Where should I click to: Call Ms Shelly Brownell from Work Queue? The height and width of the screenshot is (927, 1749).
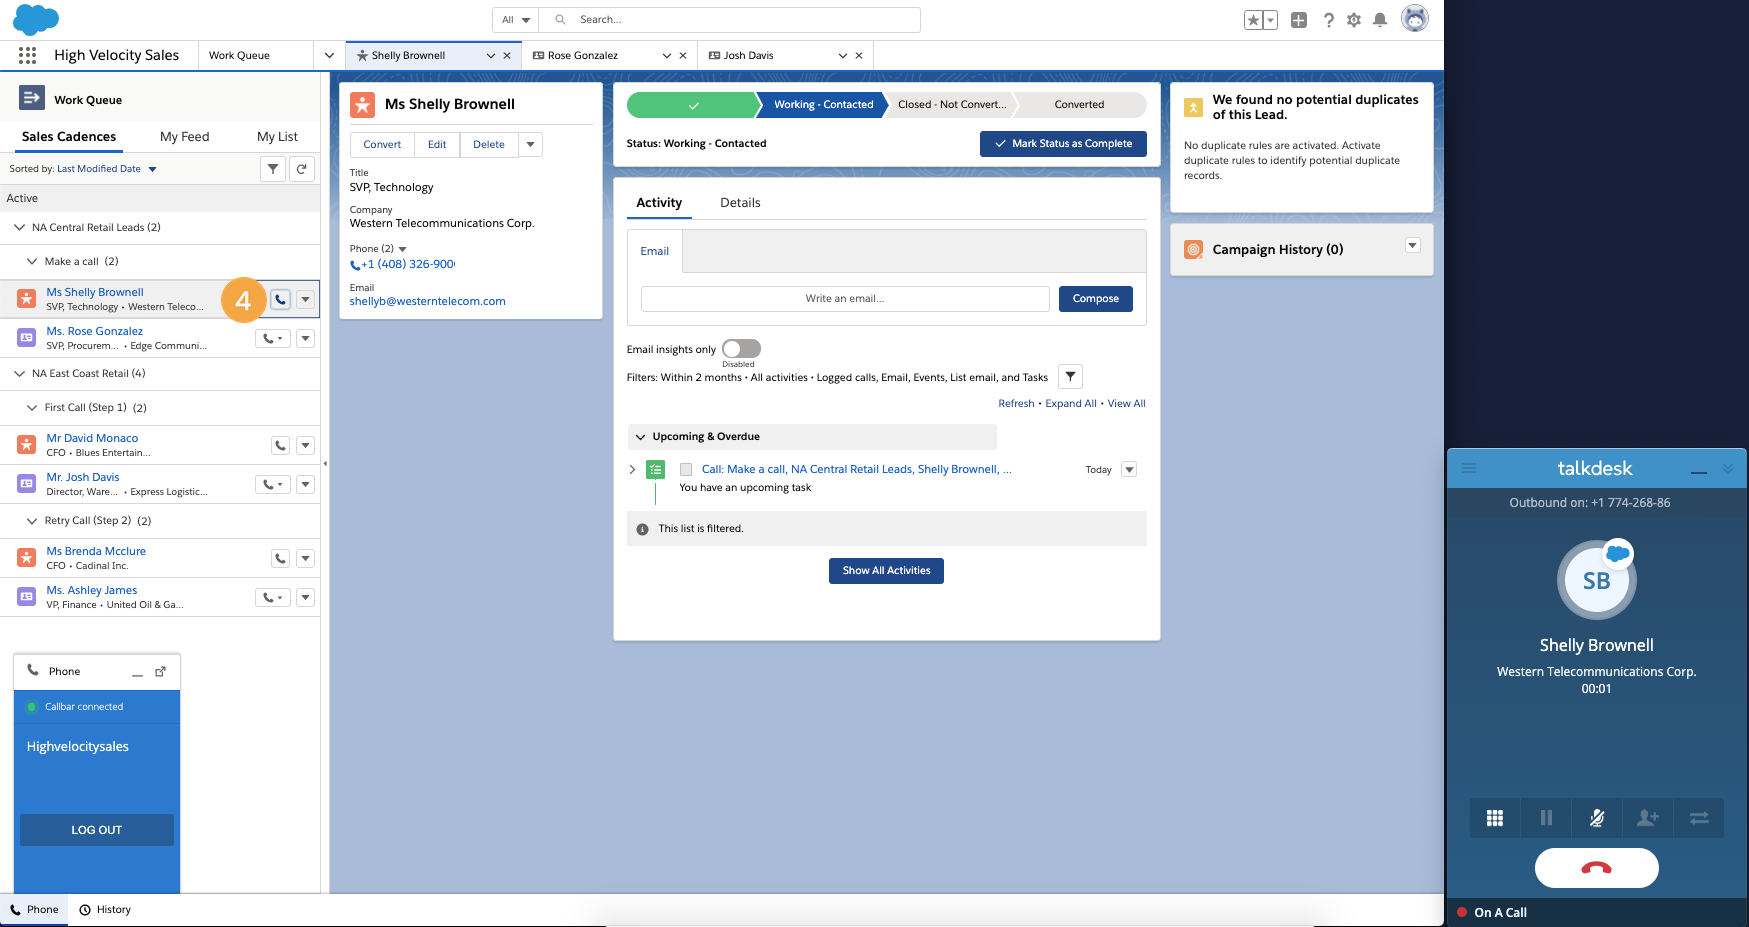(281, 299)
